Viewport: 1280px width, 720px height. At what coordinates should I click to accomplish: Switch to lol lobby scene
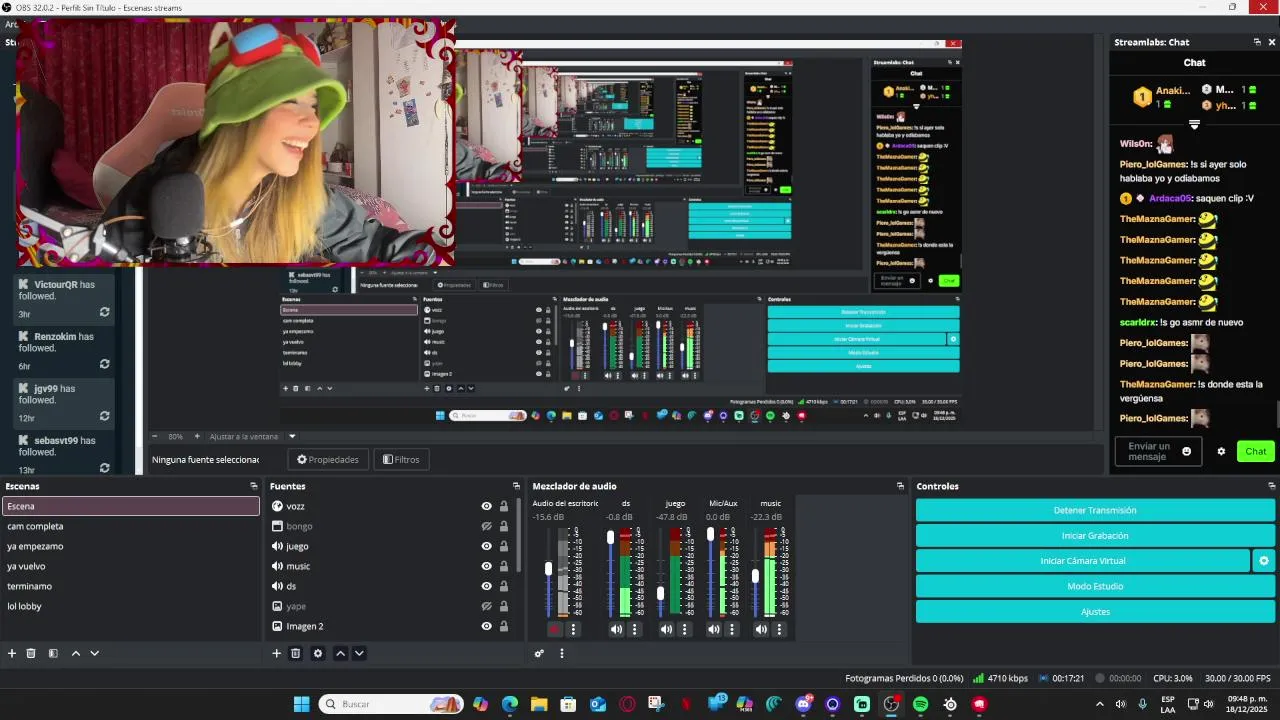pos(130,606)
